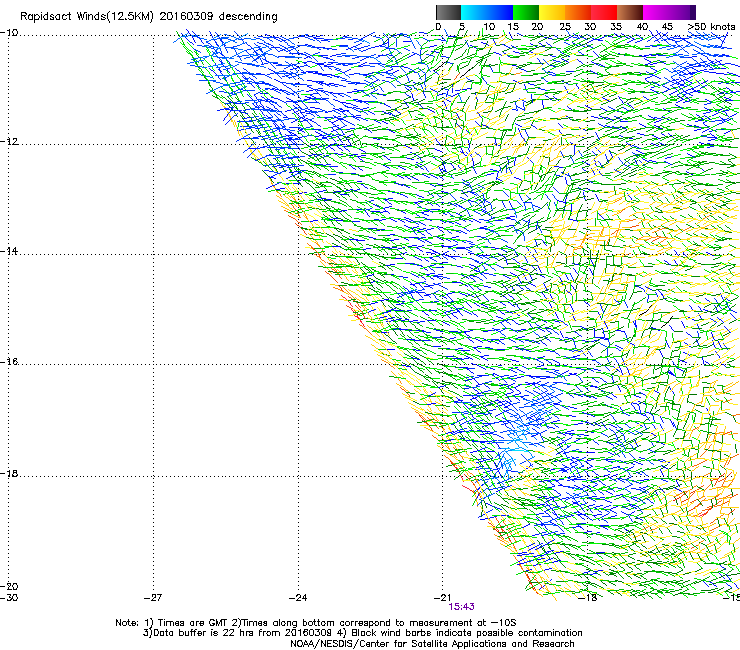
Task: Click the legend label 25
Action: tap(565, 27)
